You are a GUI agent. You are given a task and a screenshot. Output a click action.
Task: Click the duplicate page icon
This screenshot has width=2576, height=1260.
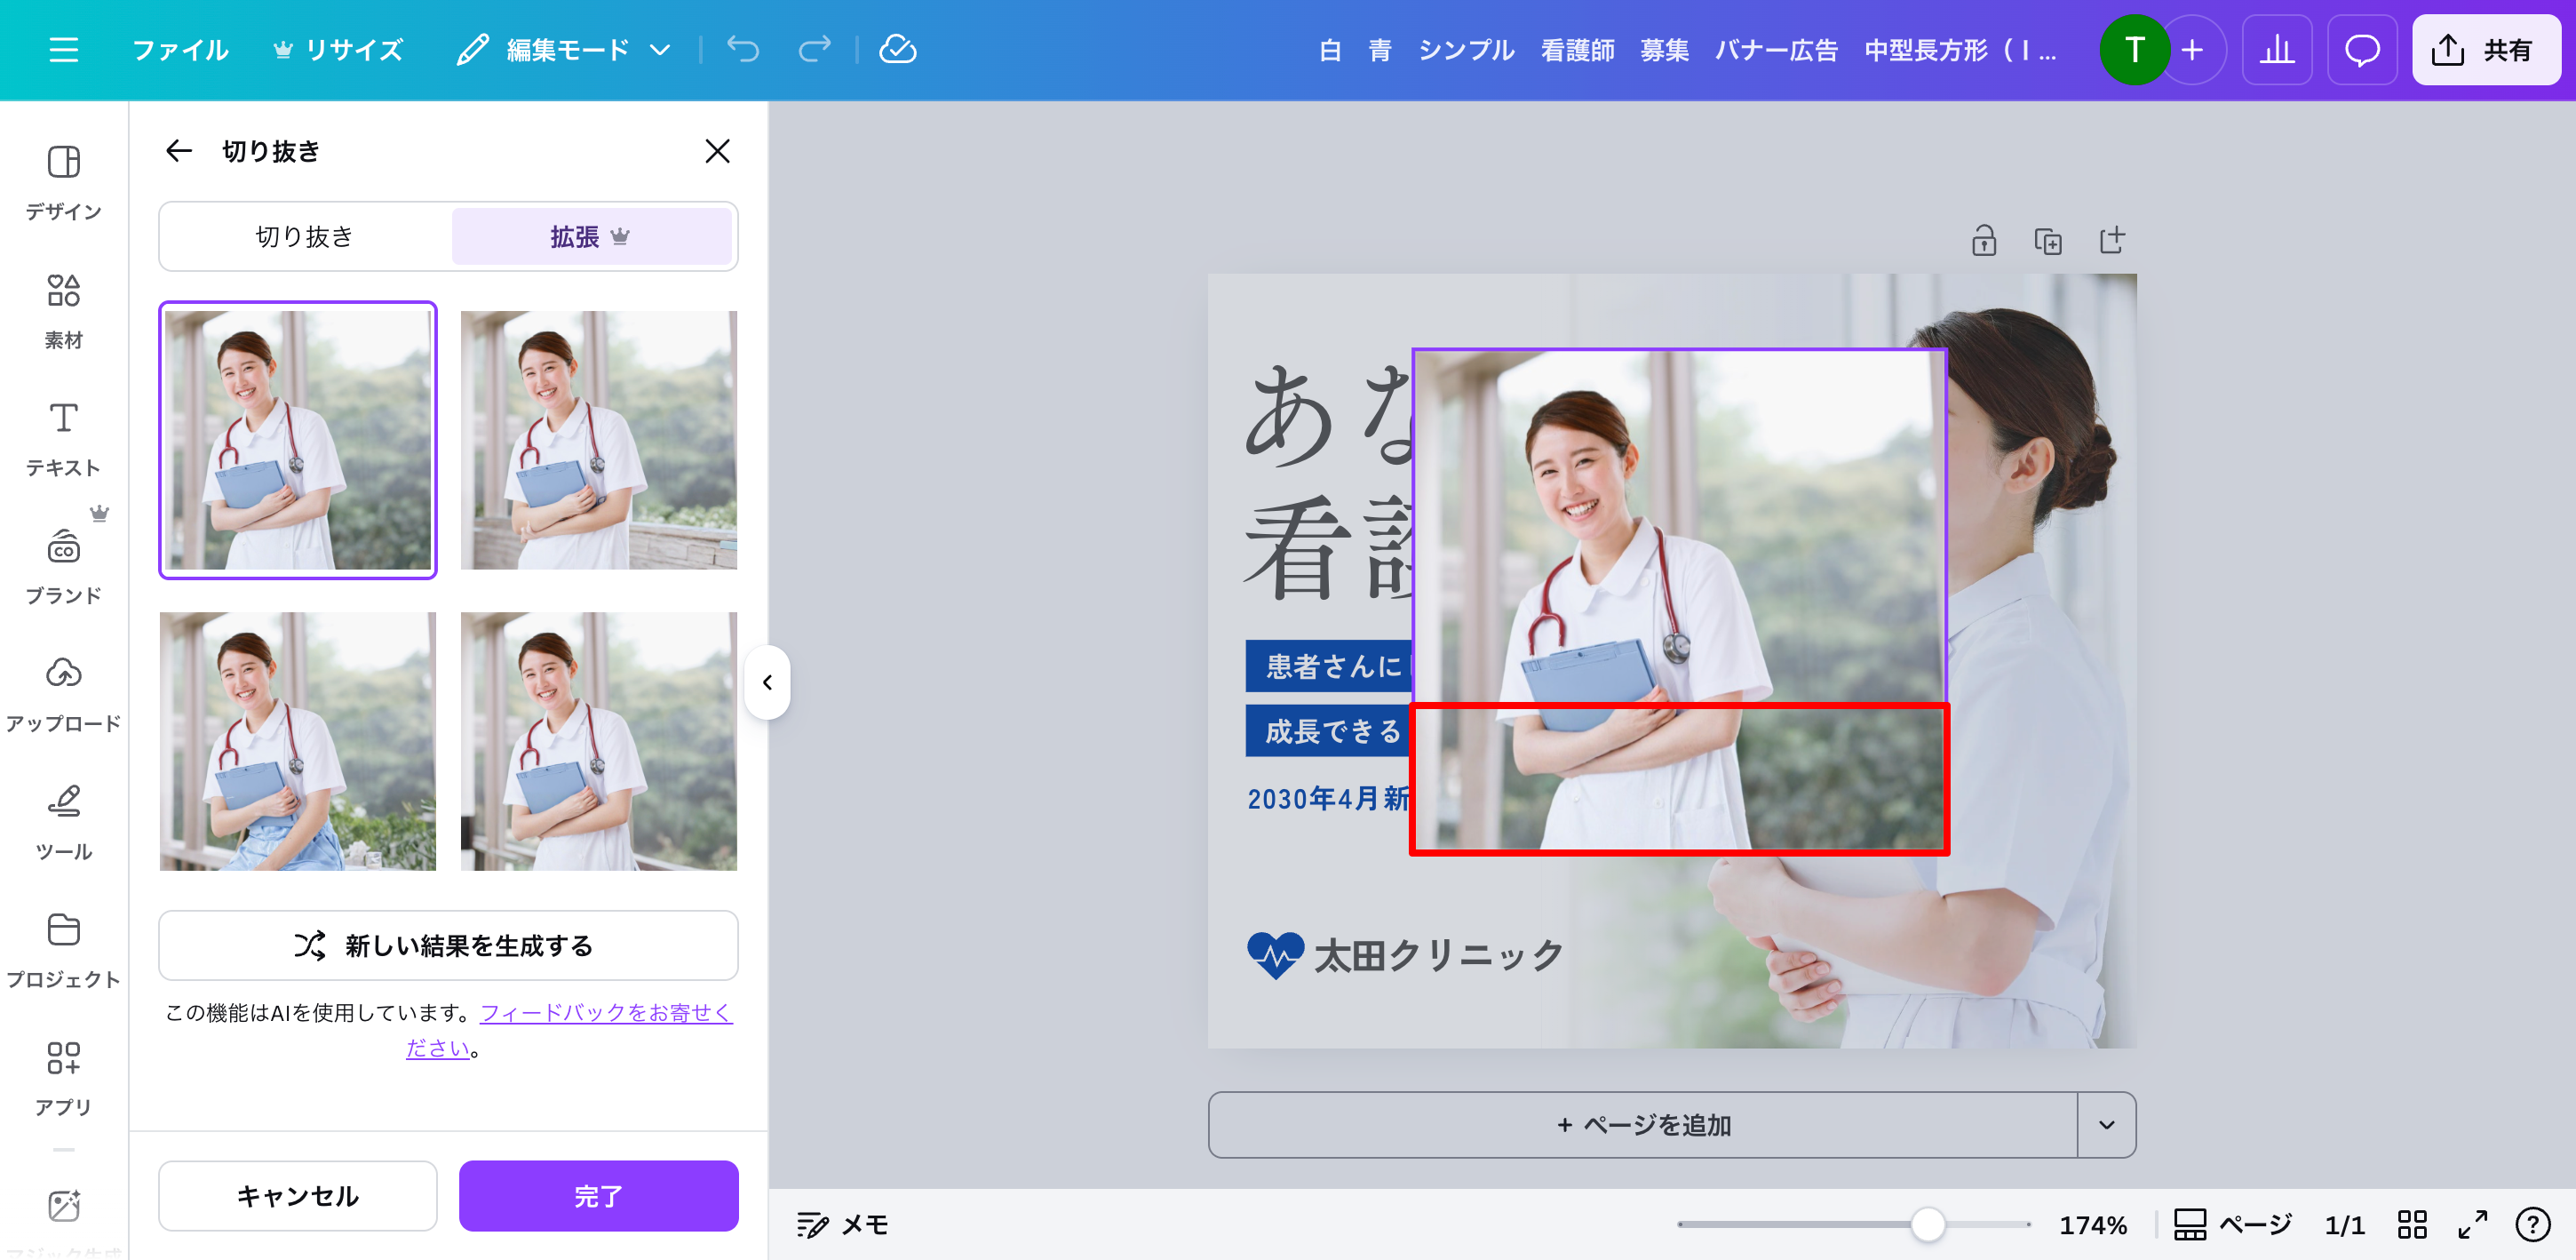(2047, 241)
